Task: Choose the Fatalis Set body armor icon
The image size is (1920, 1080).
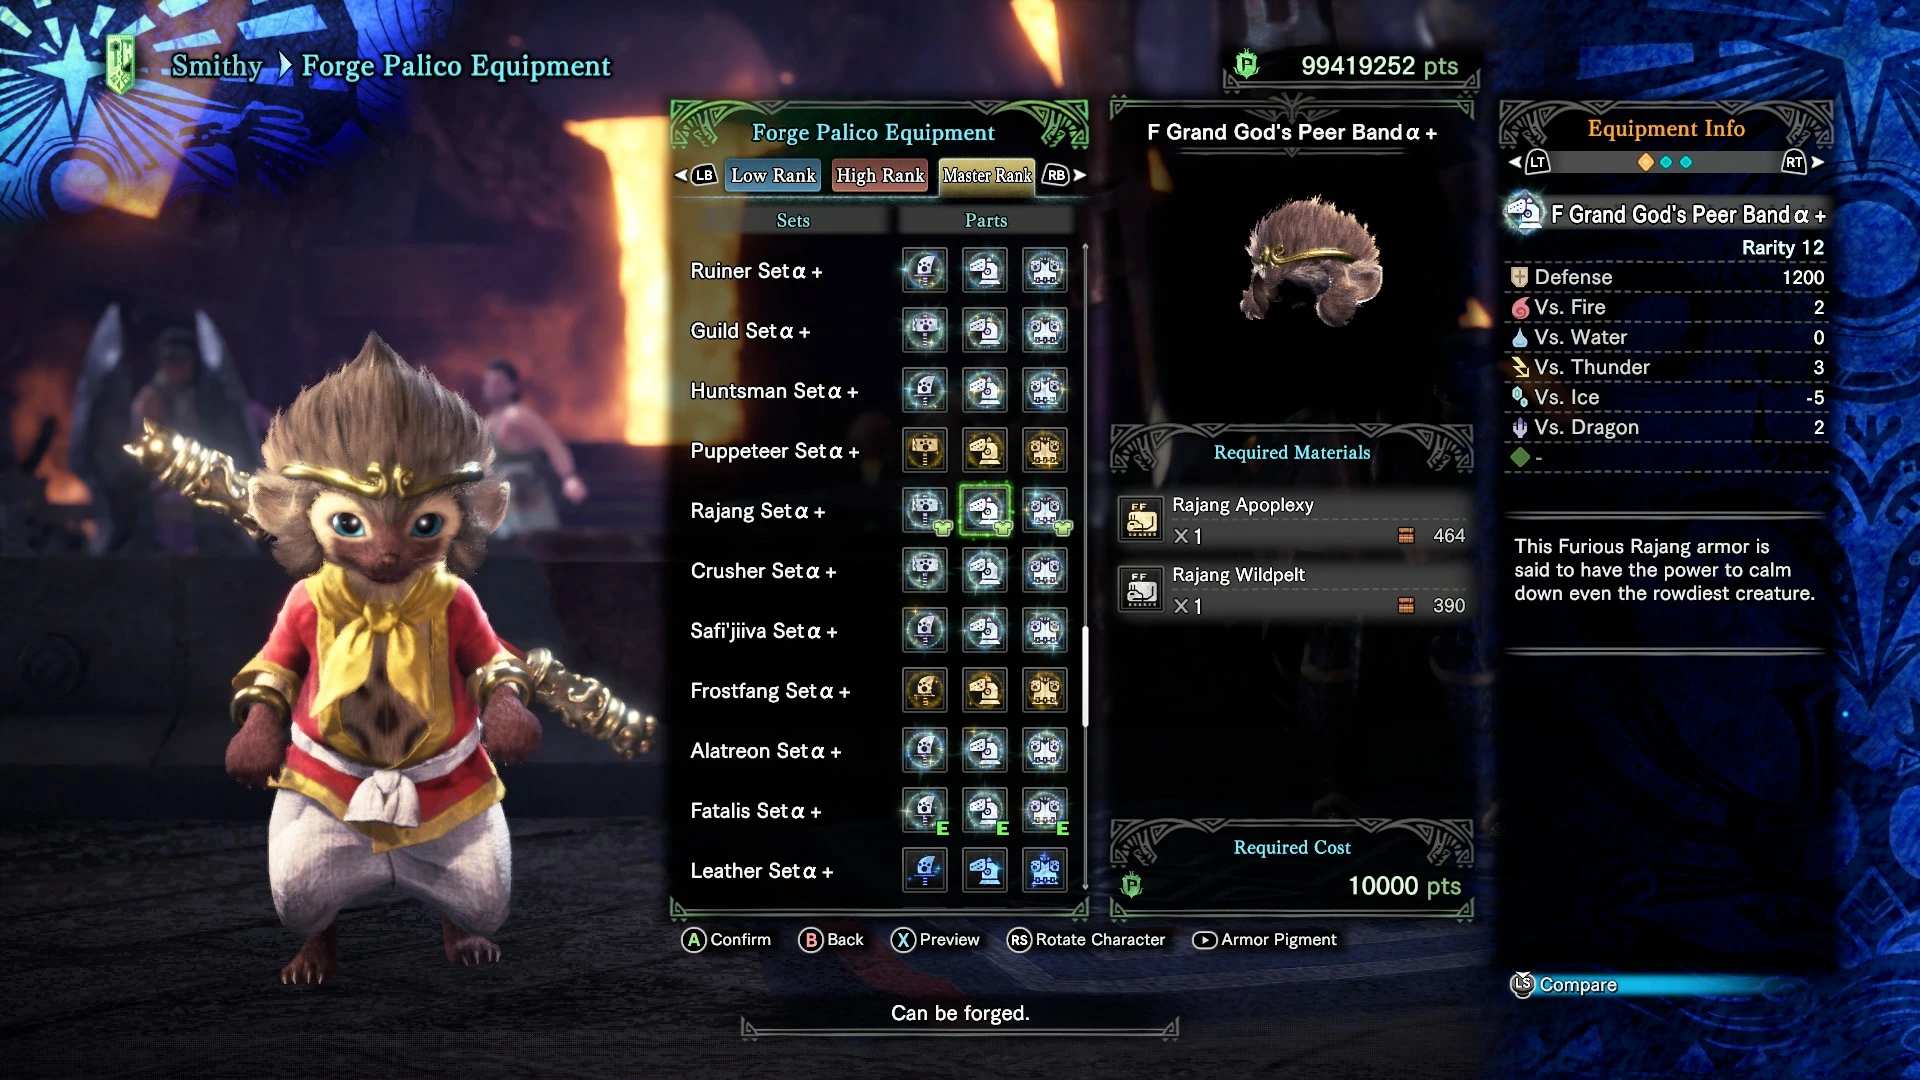Action: pos(1045,811)
